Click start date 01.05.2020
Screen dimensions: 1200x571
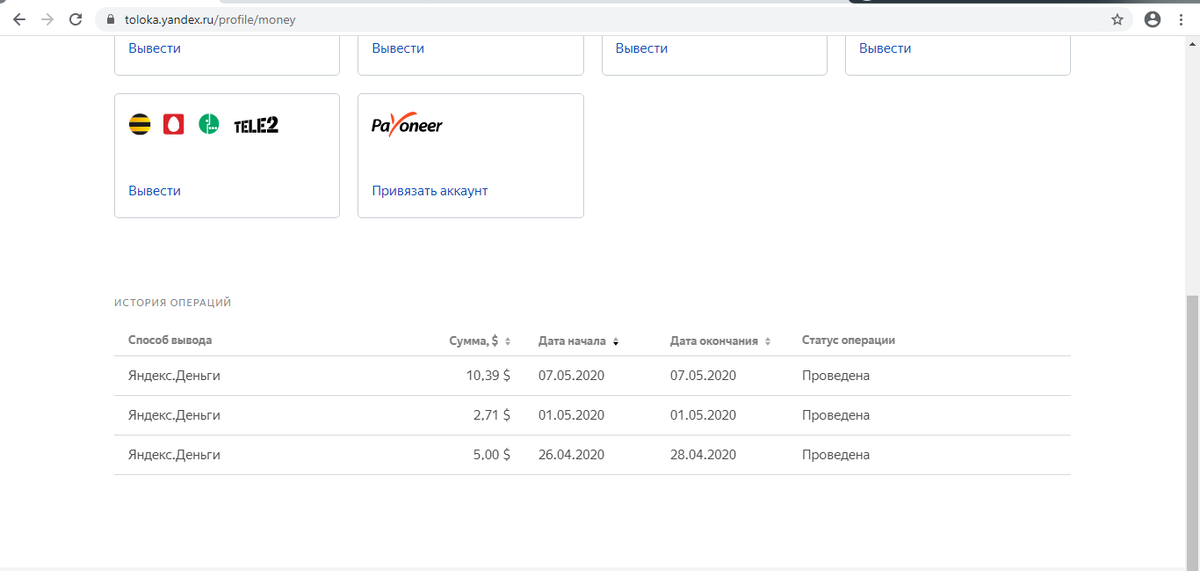pyautogui.click(x=571, y=415)
